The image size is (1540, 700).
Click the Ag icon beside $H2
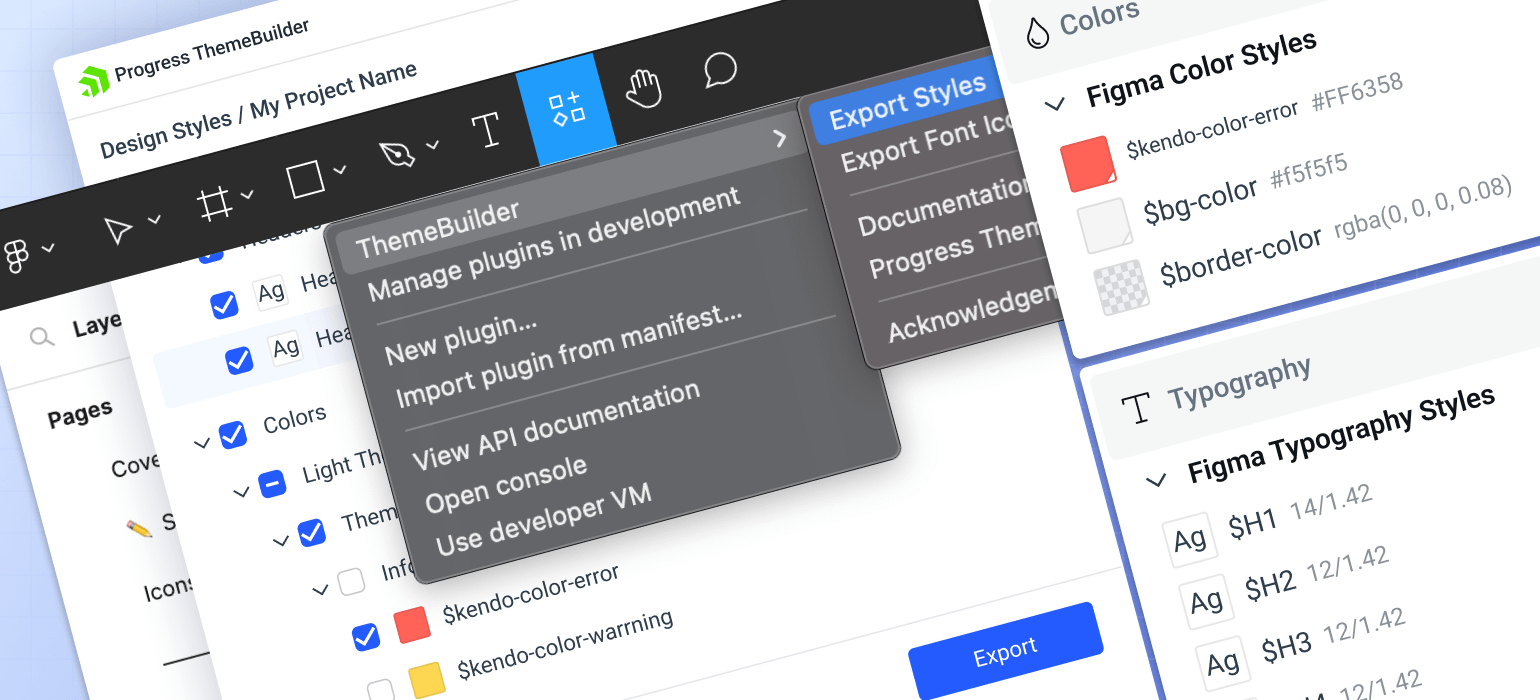(x=1206, y=600)
